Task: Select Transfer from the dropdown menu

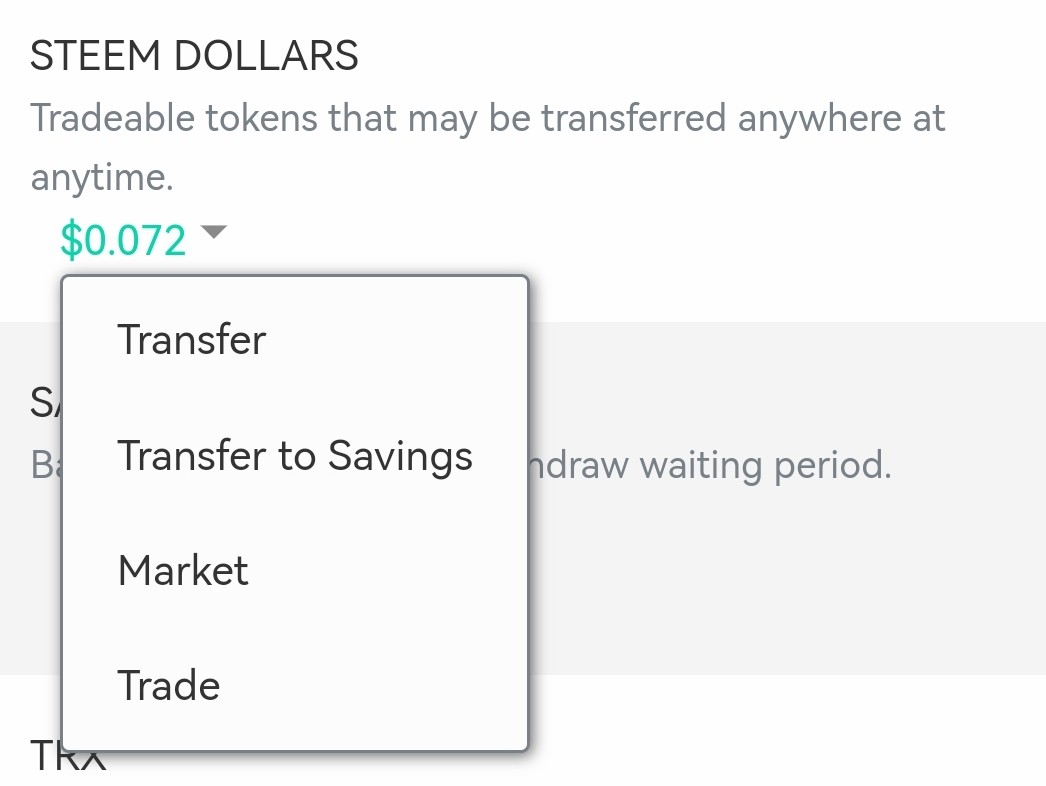Action: pos(191,340)
